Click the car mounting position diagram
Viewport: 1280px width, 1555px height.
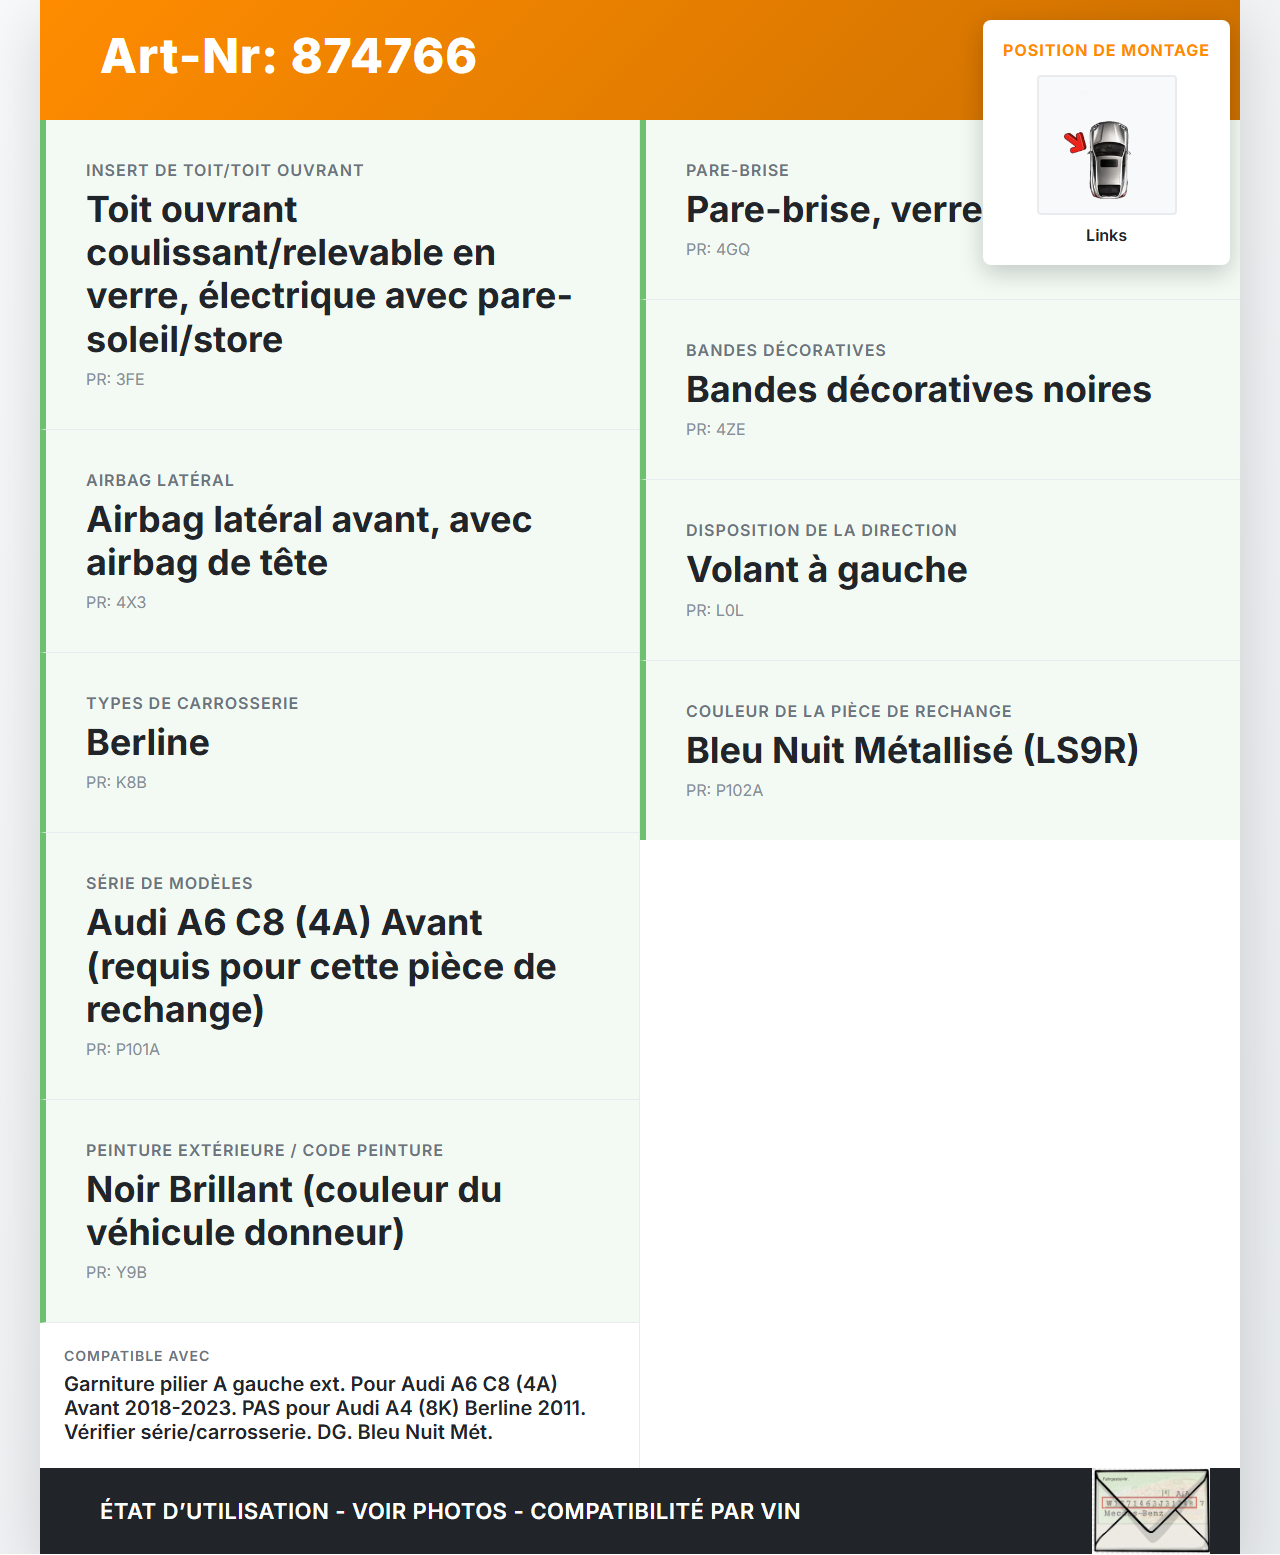(x=1107, y=146)
